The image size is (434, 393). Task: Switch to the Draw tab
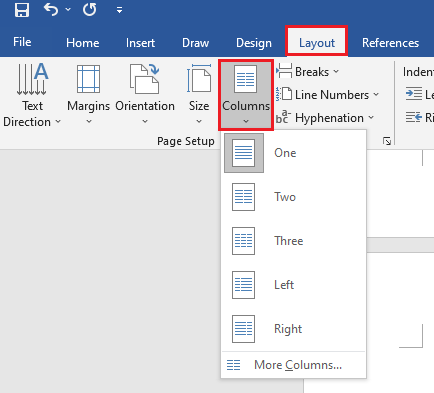coord(196,43)
